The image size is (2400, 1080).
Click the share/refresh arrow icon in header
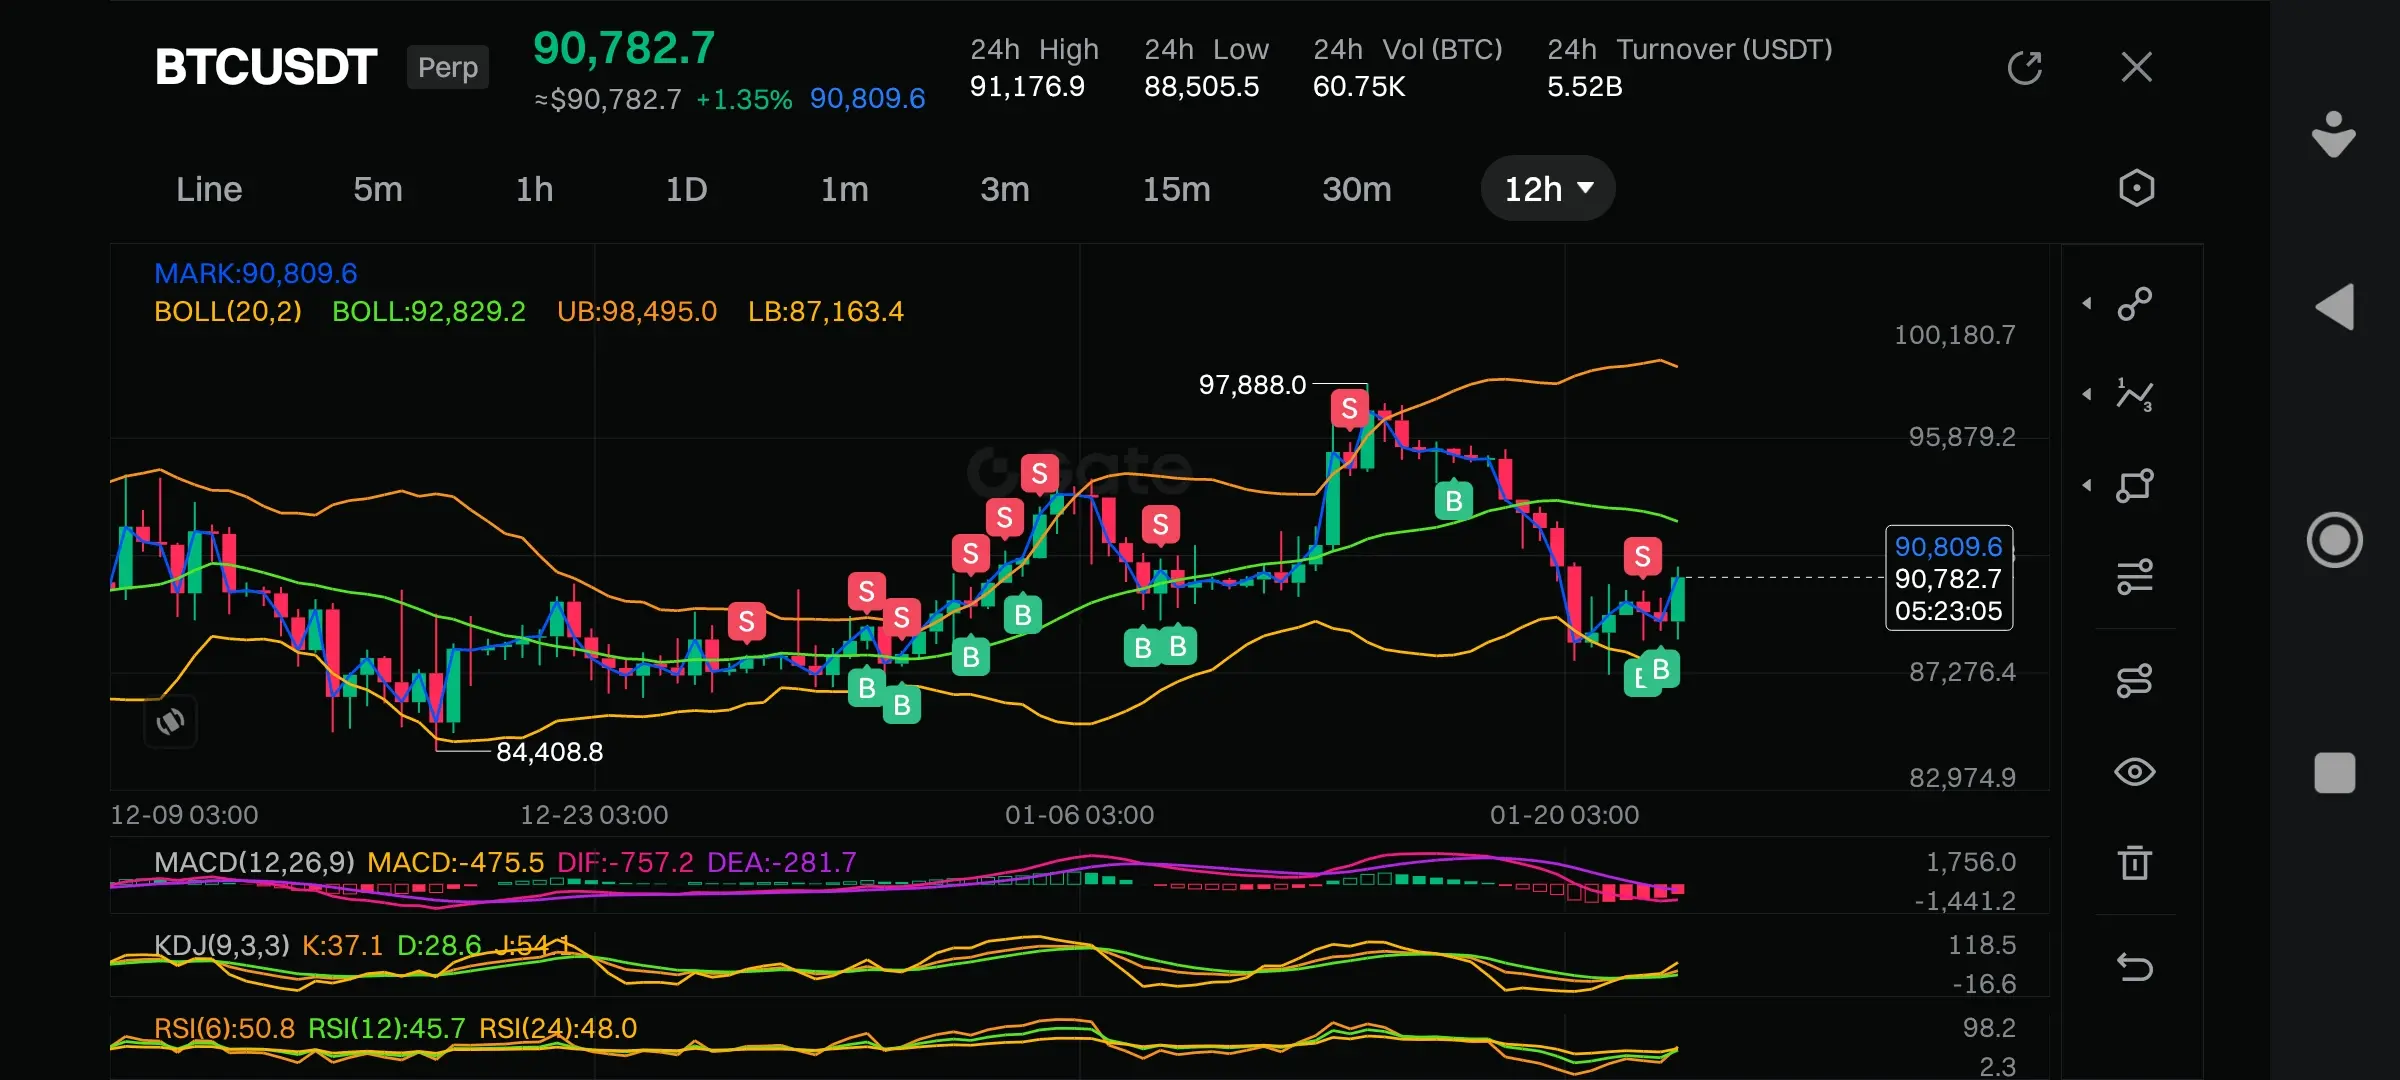(2024, 68)
